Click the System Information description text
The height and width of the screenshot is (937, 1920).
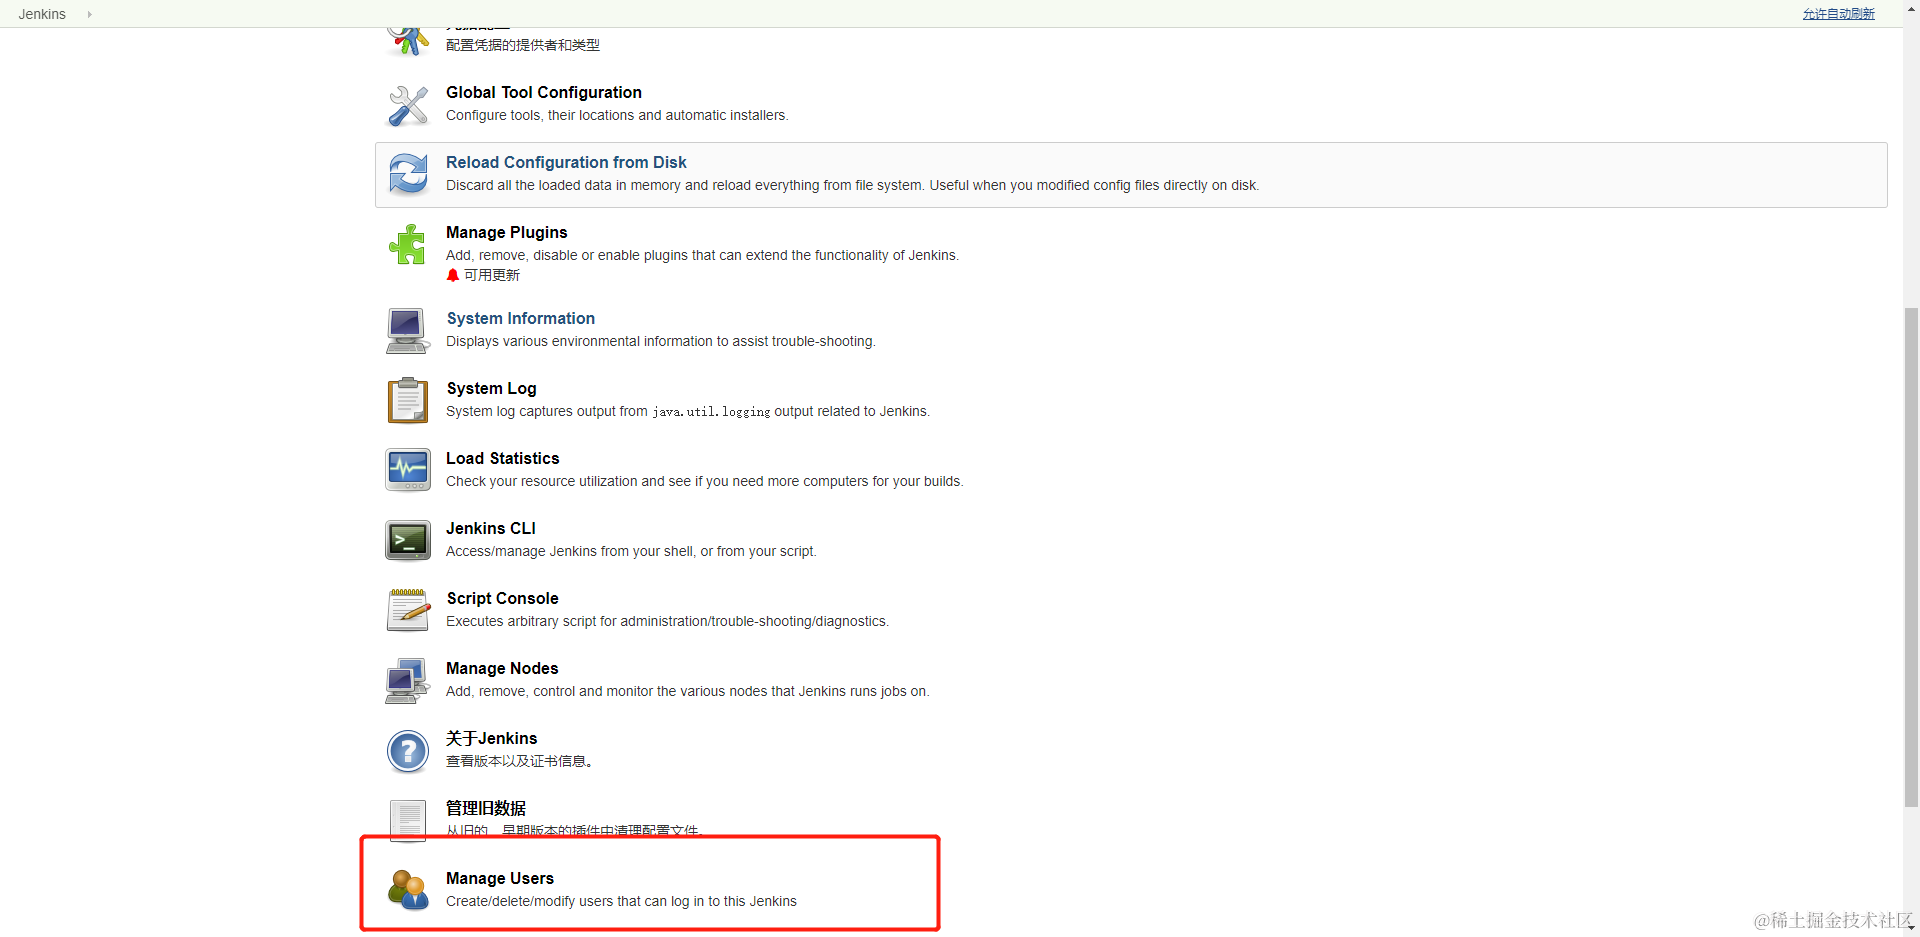(661, 341)
